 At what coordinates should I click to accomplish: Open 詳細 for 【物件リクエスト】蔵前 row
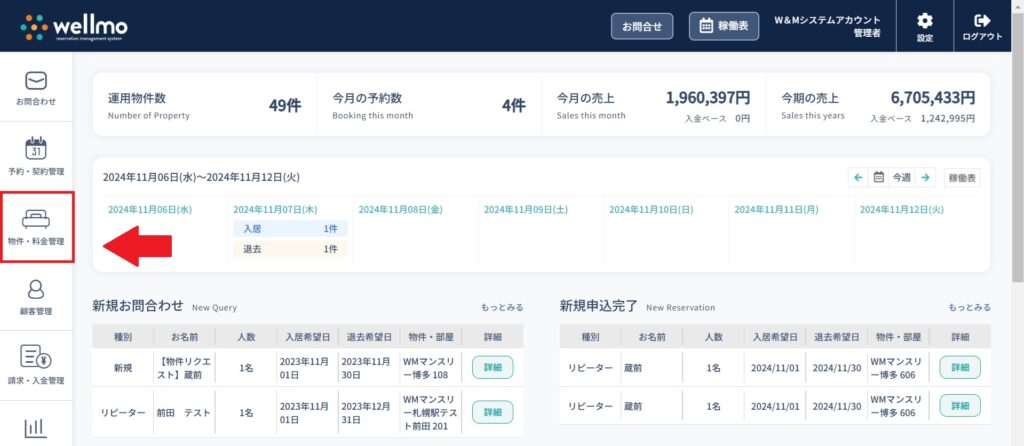(x=492, y=367)
